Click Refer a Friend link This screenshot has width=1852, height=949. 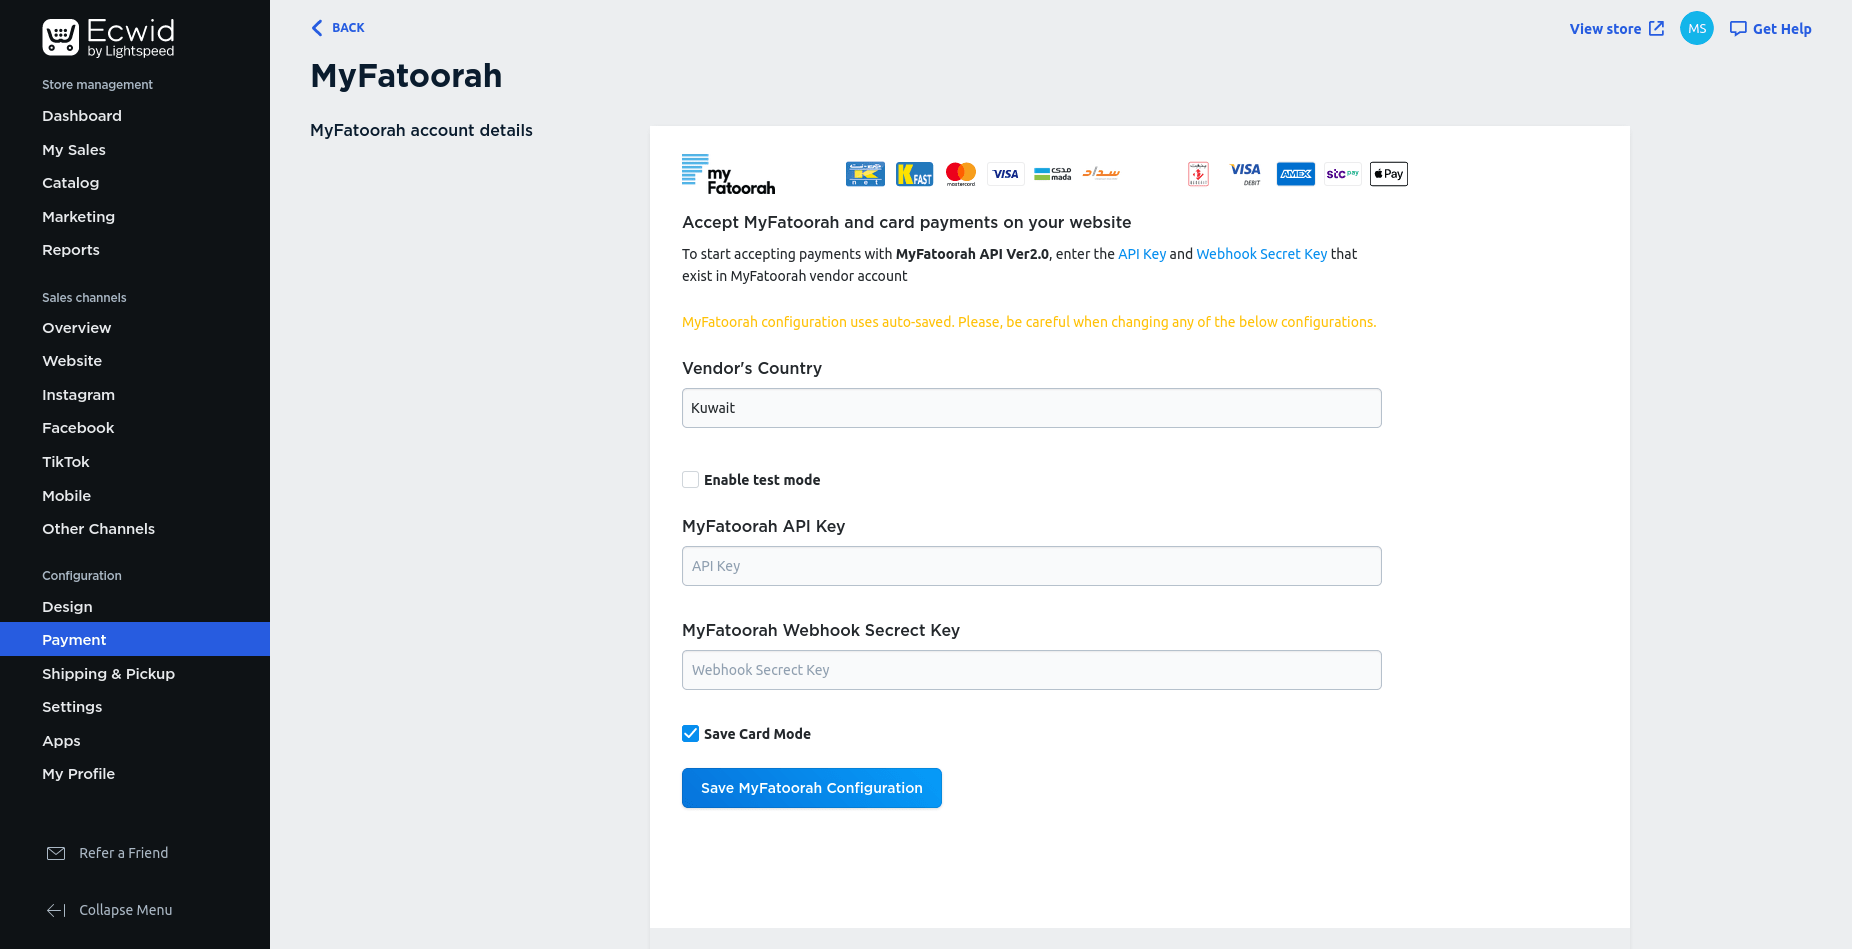(x=124, y=853)
